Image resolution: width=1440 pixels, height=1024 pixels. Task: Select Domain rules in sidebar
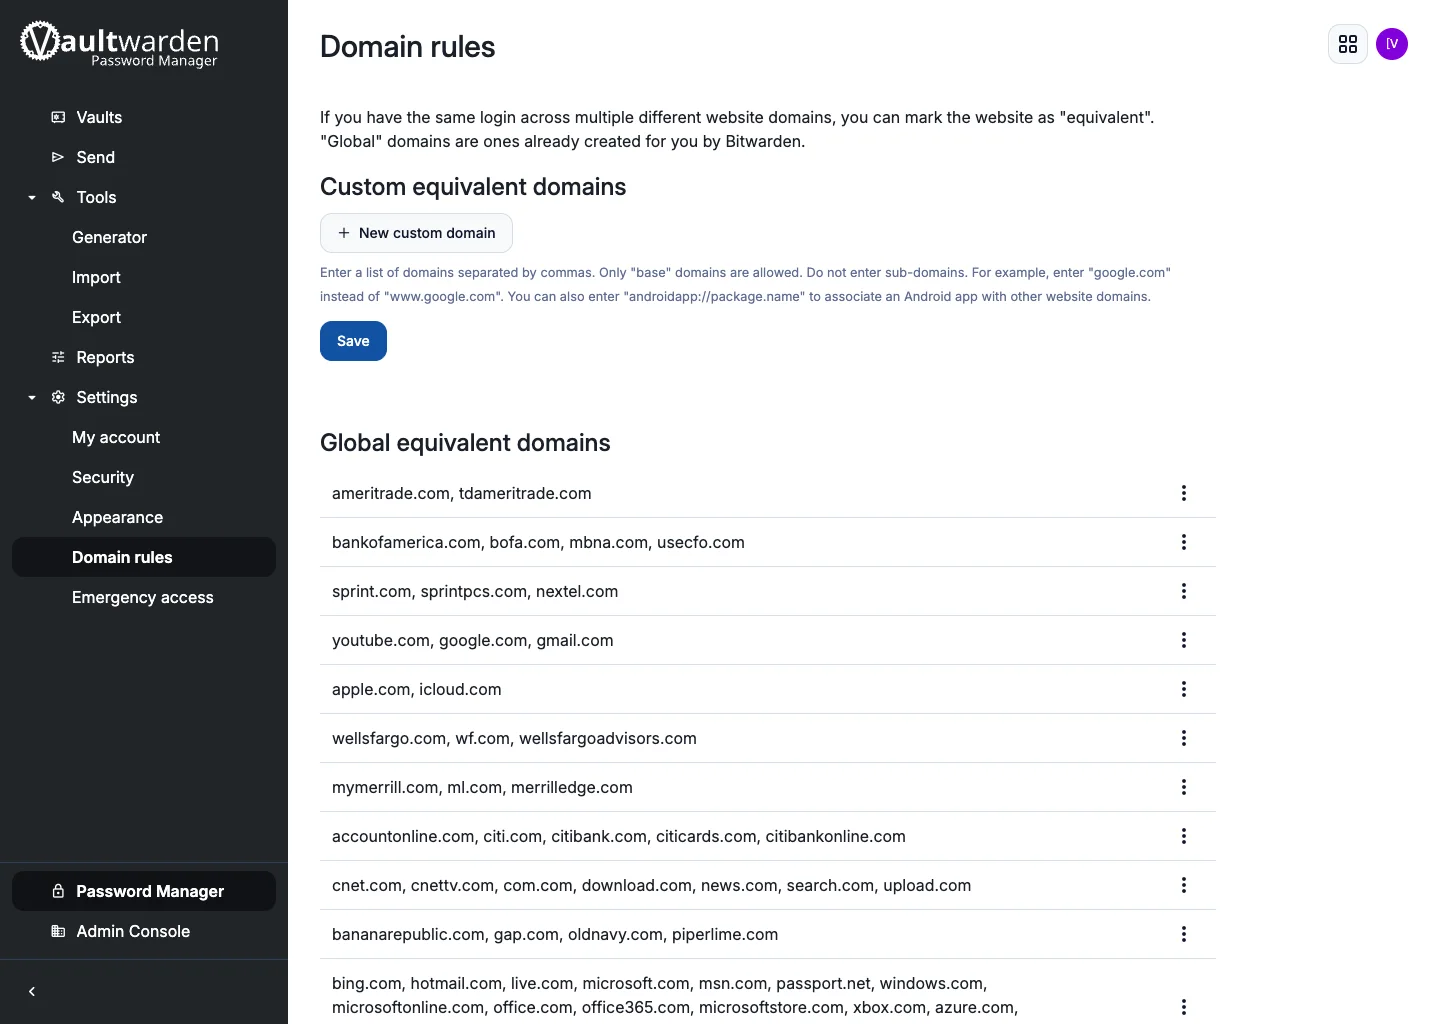(x=144, y=557)
